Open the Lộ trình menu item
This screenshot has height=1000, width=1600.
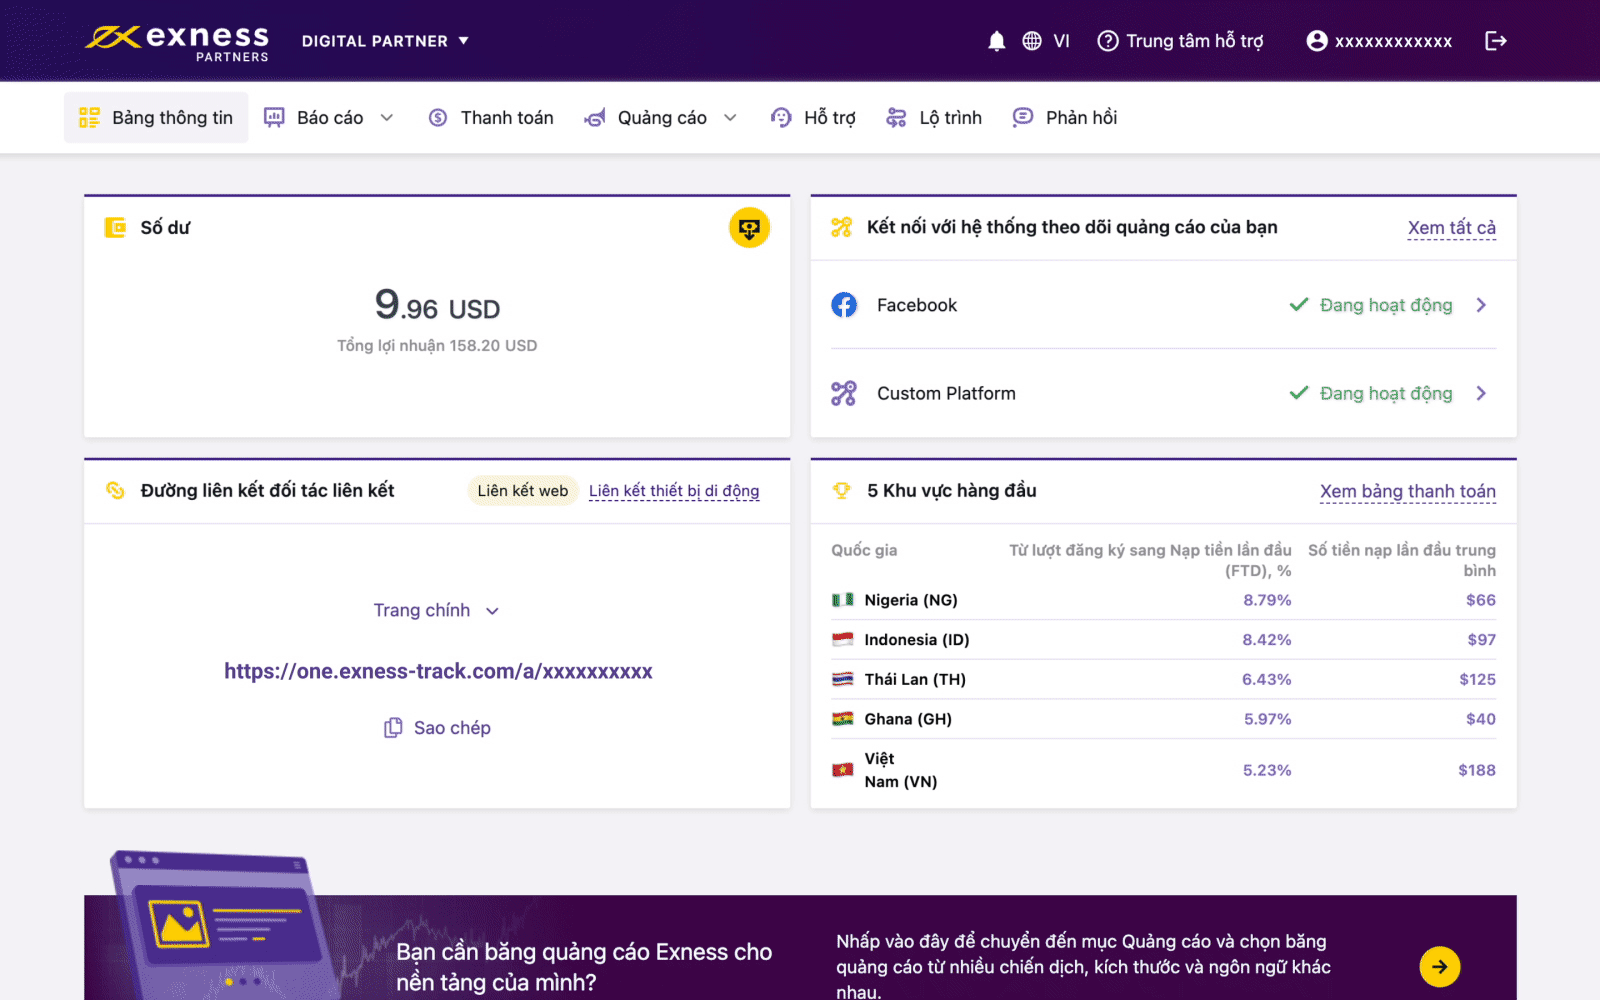[934, 118]
